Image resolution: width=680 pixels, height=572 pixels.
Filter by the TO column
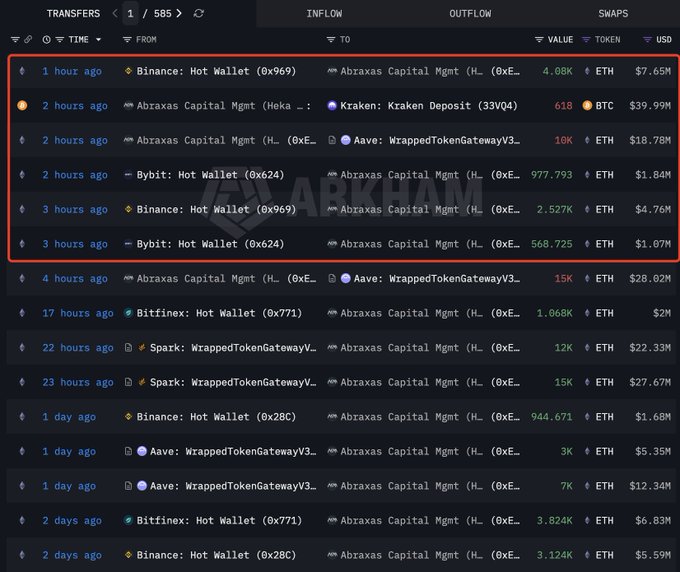pos(330,39)
